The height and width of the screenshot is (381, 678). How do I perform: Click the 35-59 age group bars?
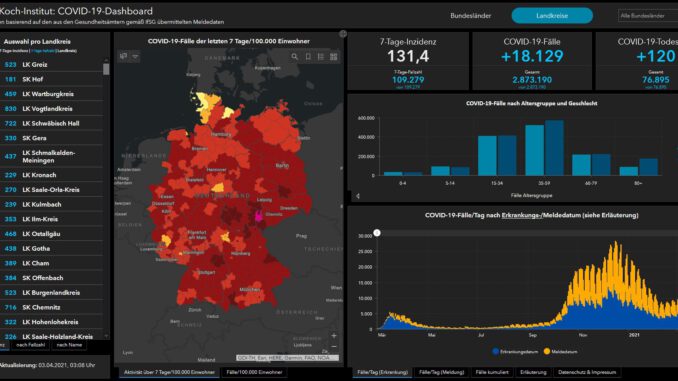pyautogui.click(x=544, y=148)
